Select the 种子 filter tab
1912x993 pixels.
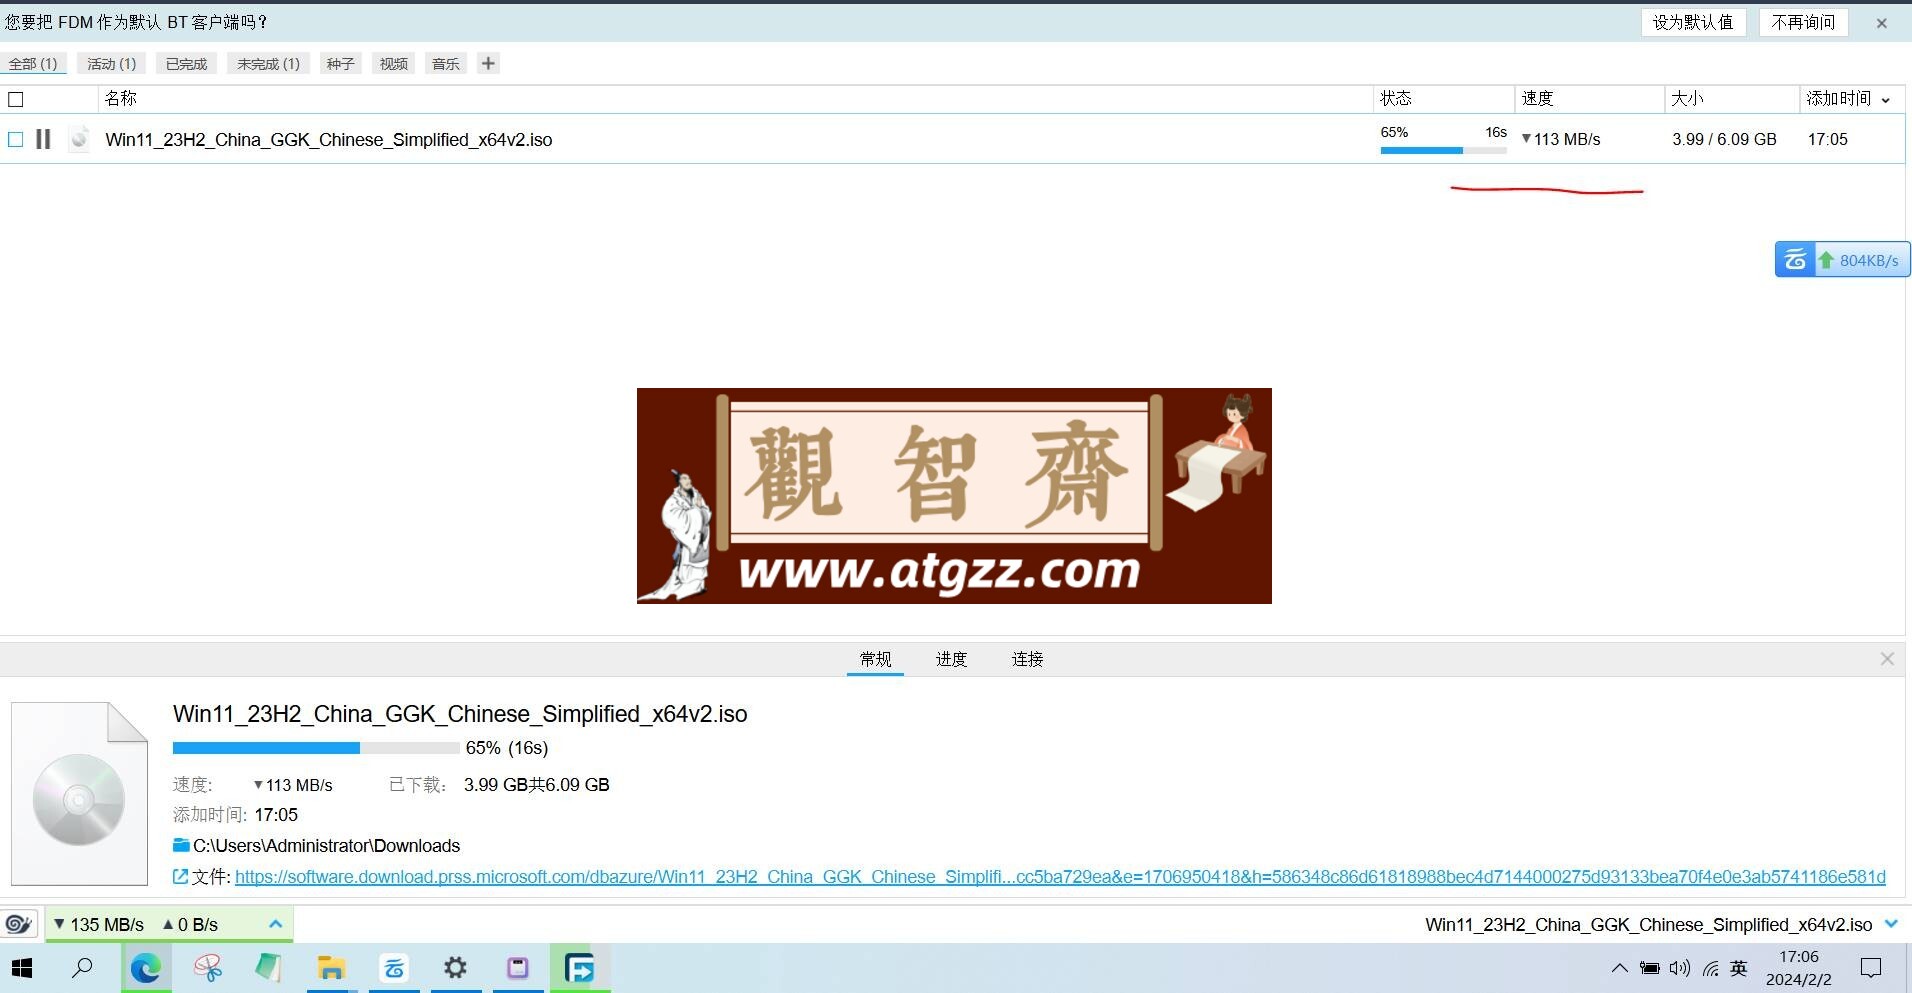click(x=340, y=64)
